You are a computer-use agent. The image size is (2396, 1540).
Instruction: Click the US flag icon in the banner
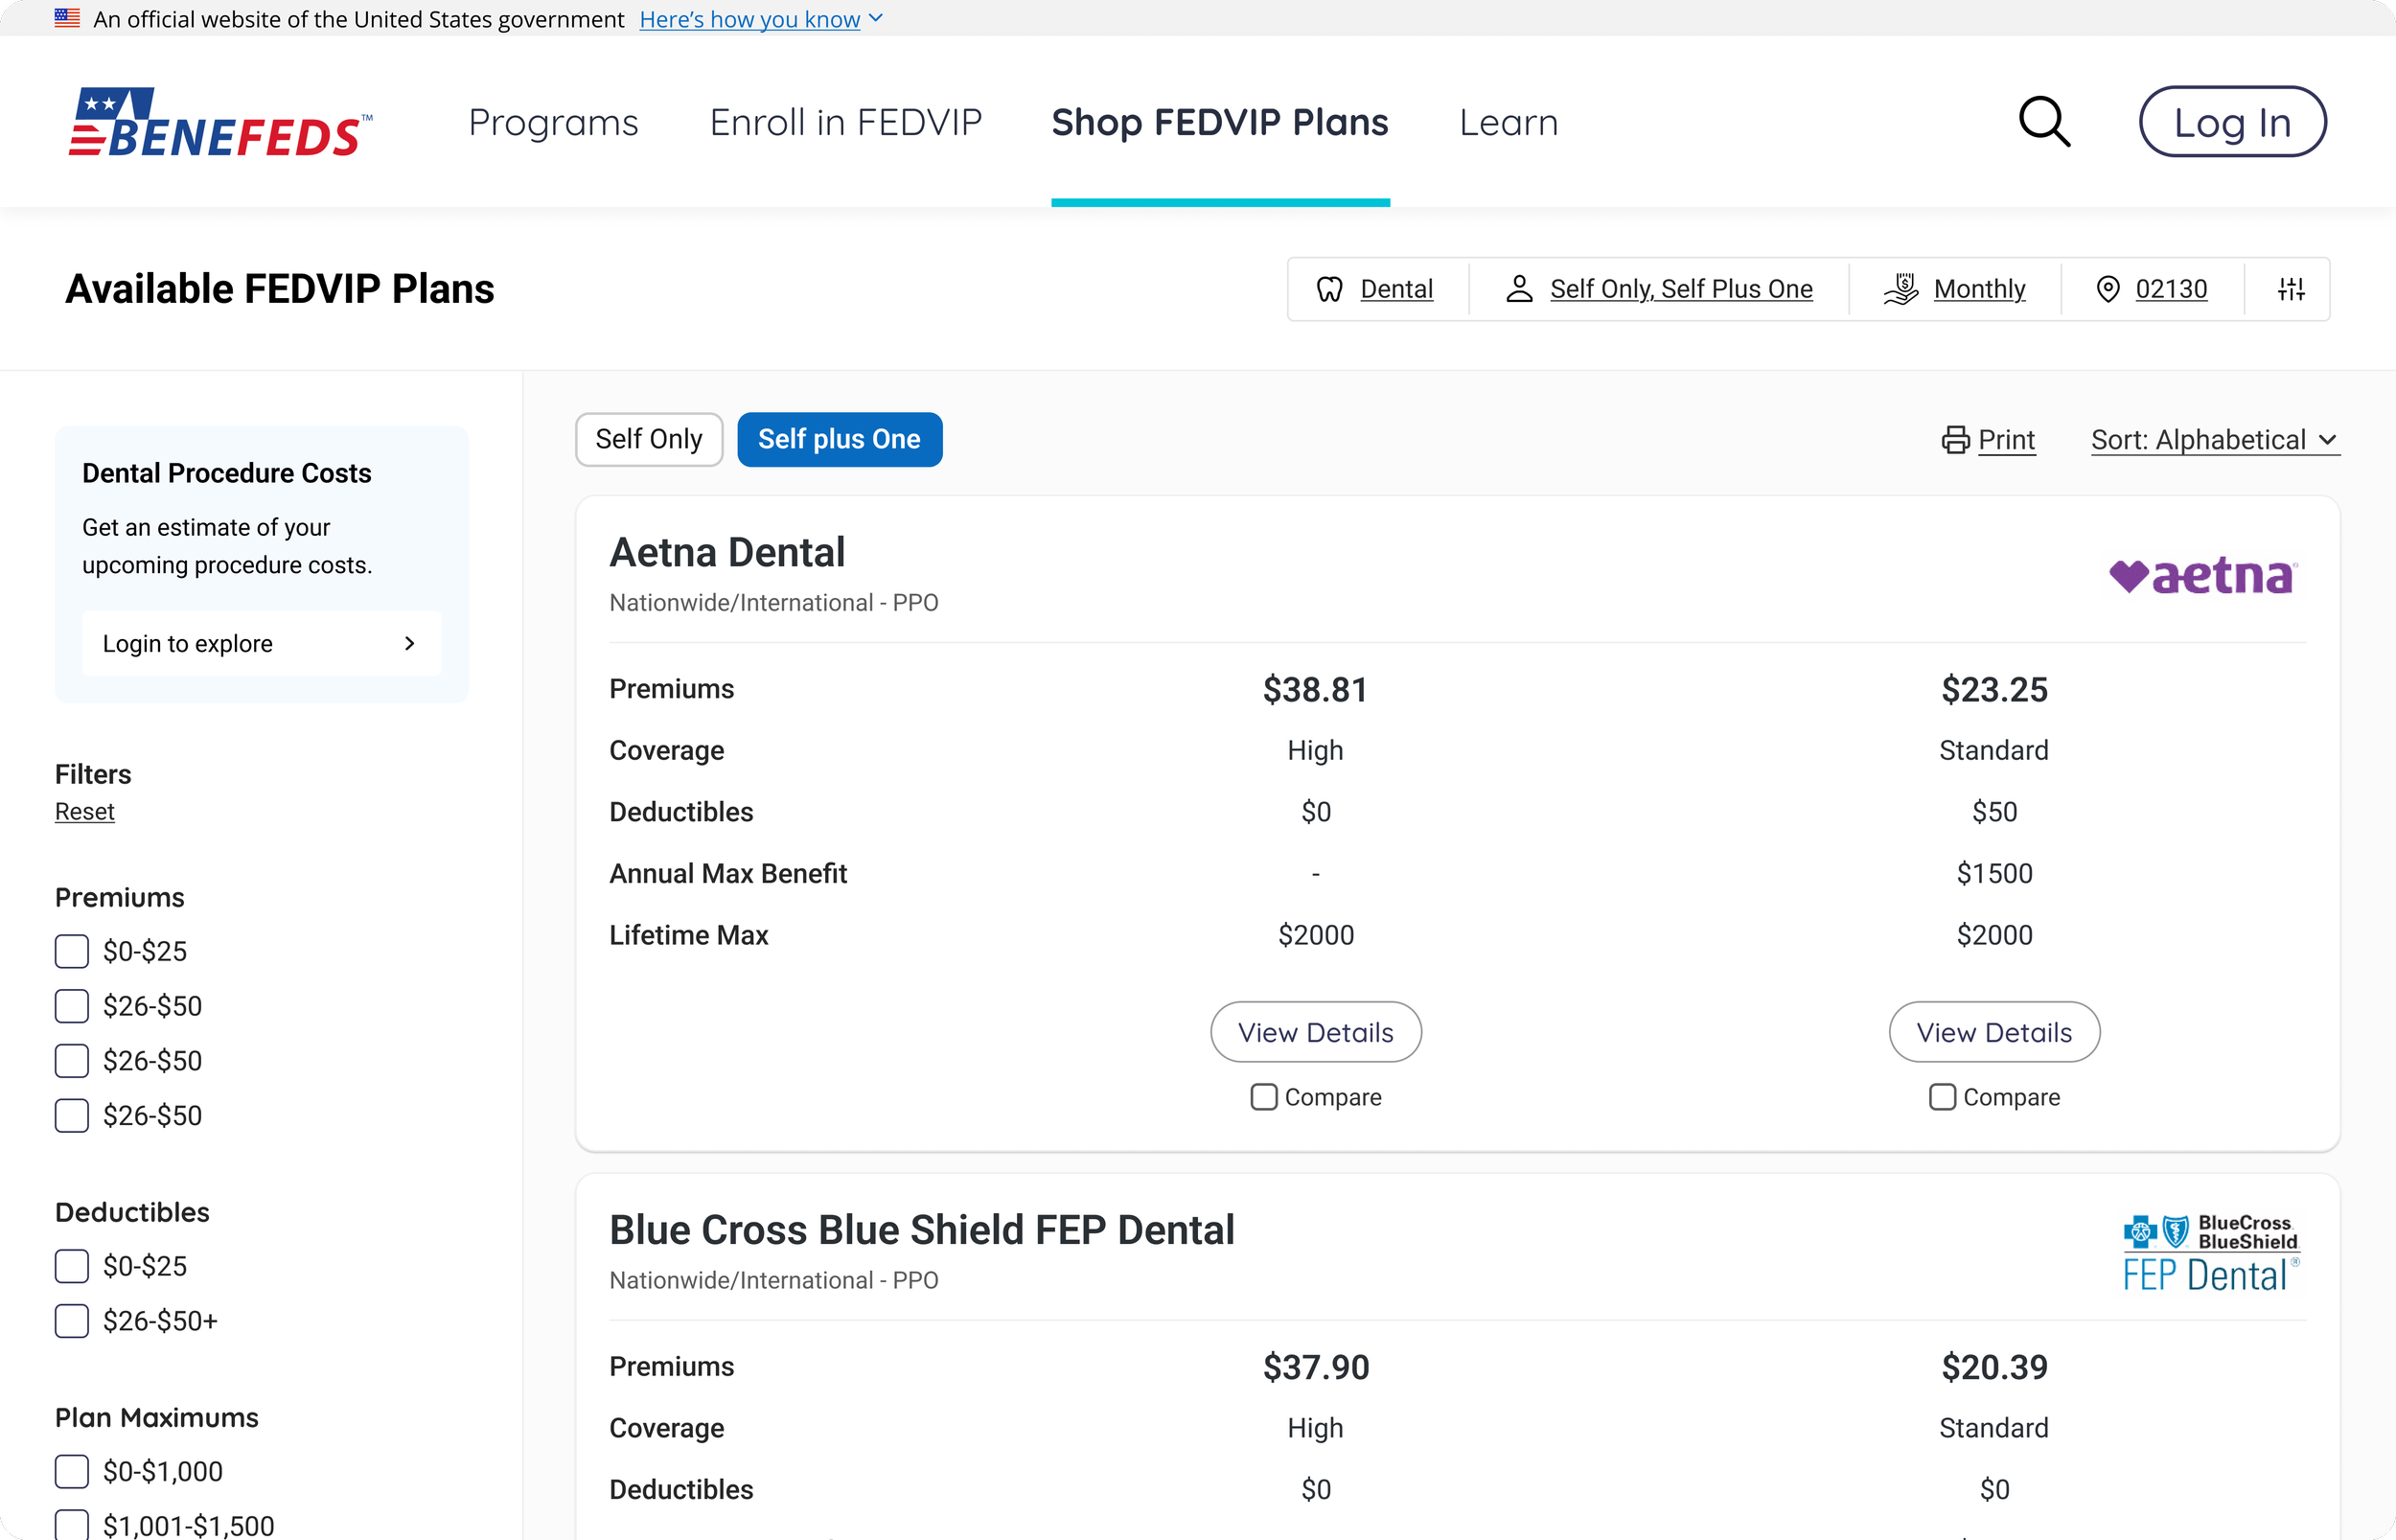point(67,18)
